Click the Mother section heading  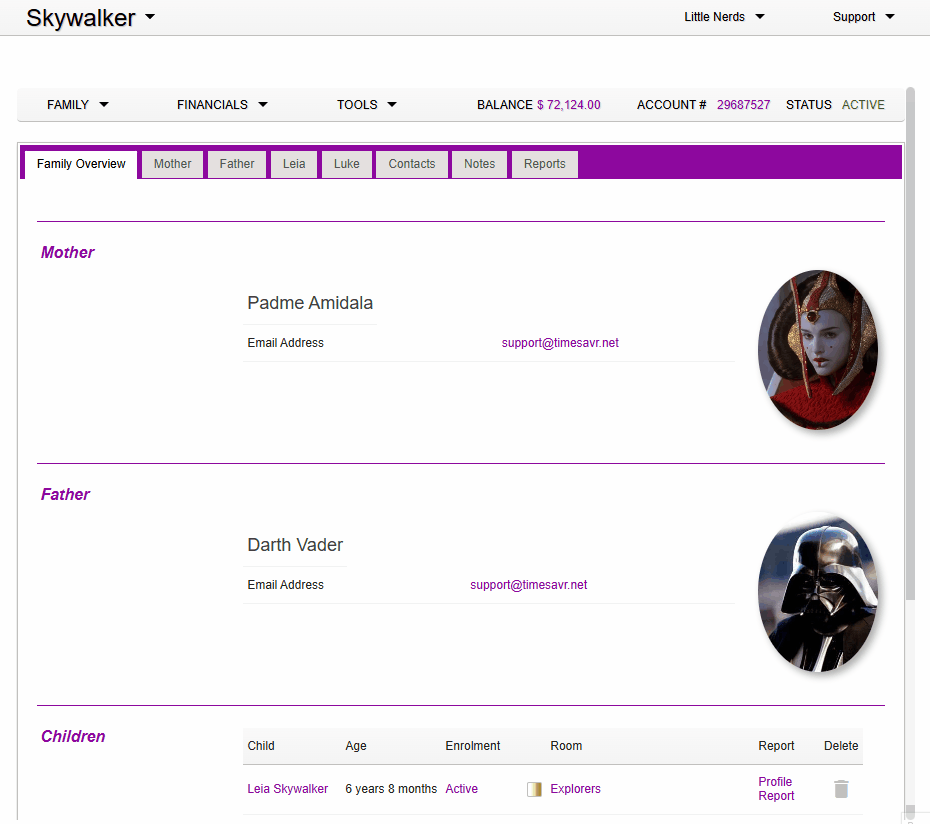(x=67, y=253)
